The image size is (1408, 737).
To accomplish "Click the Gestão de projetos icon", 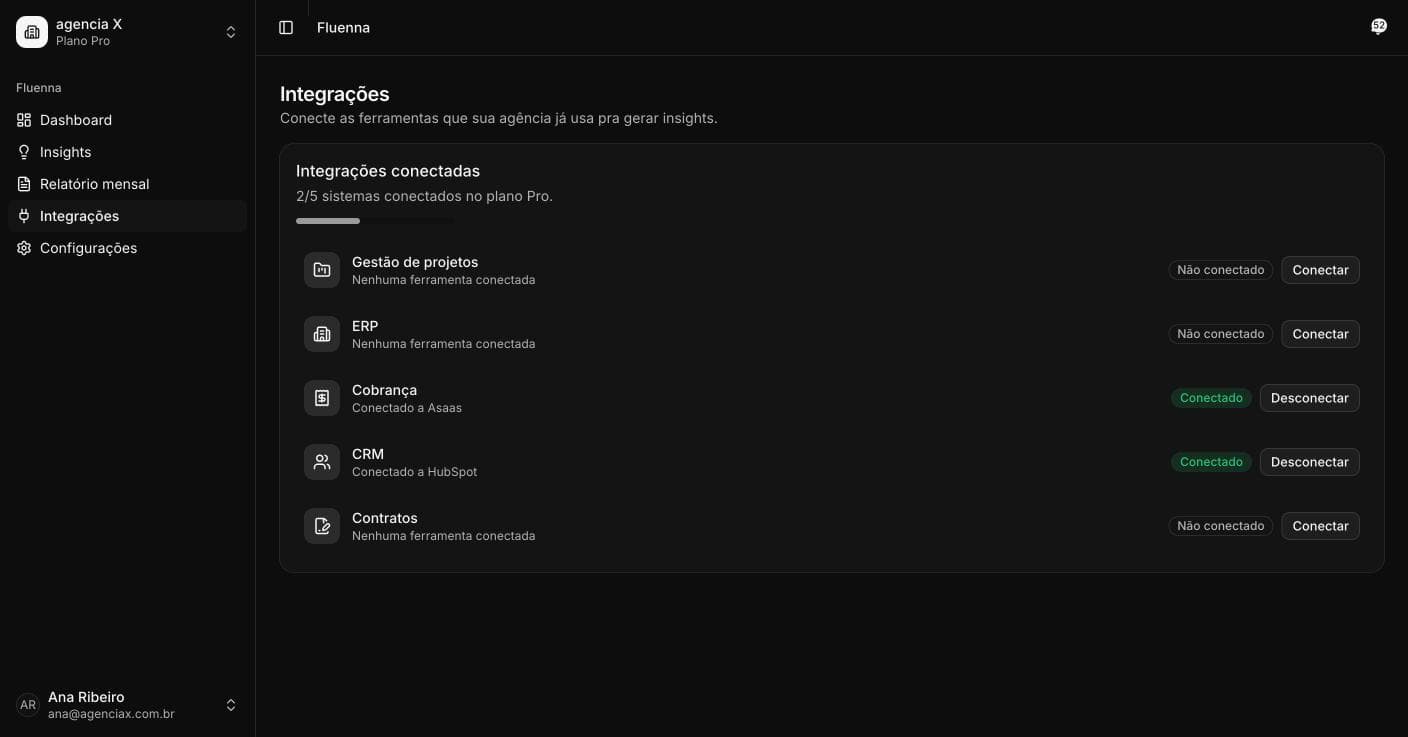I will (322, 270).
